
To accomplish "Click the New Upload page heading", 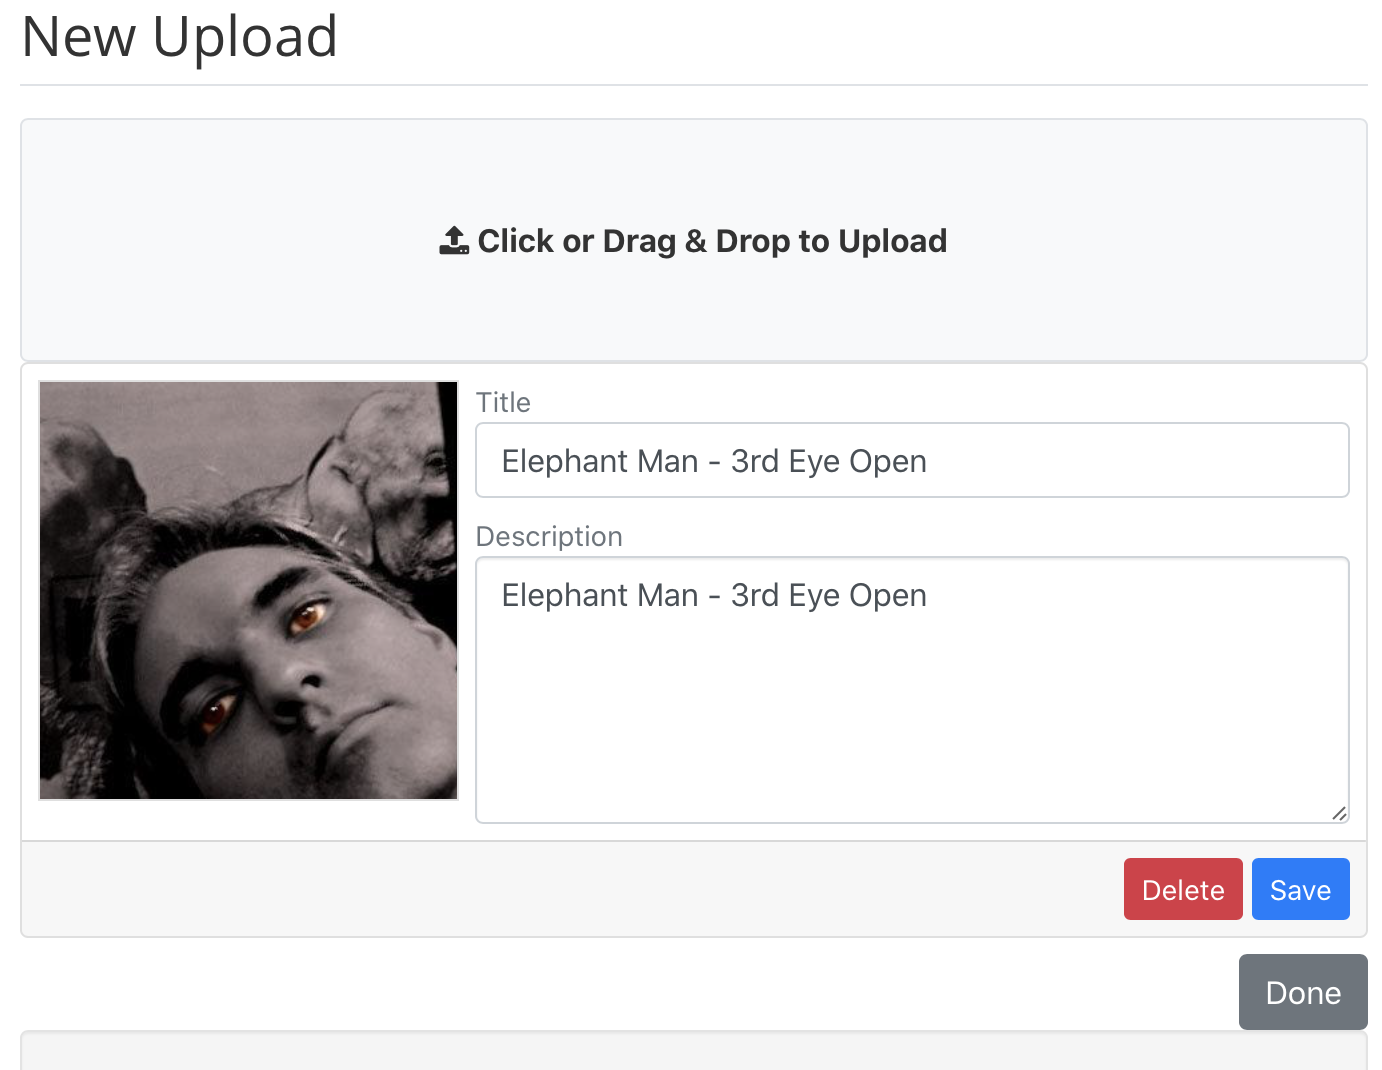I will click(x=180, y=37).
